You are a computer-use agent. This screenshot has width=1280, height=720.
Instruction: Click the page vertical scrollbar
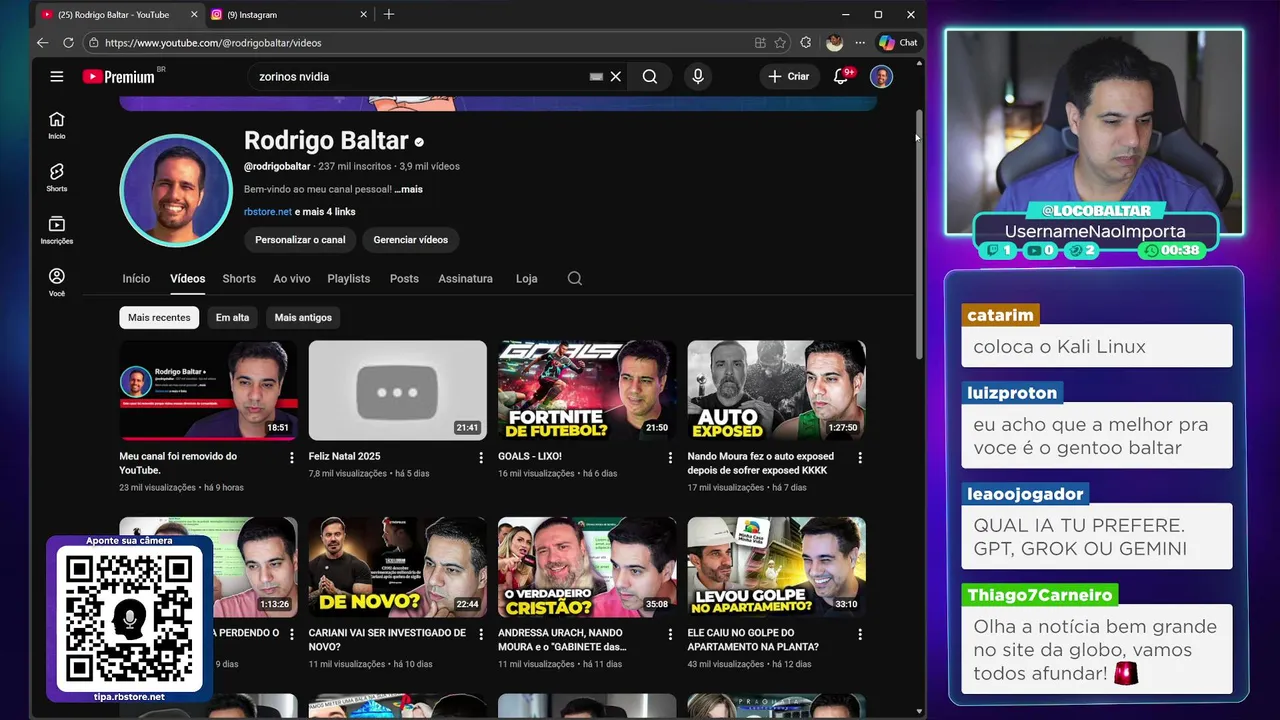pyautogui.click(x=919, y=235)
